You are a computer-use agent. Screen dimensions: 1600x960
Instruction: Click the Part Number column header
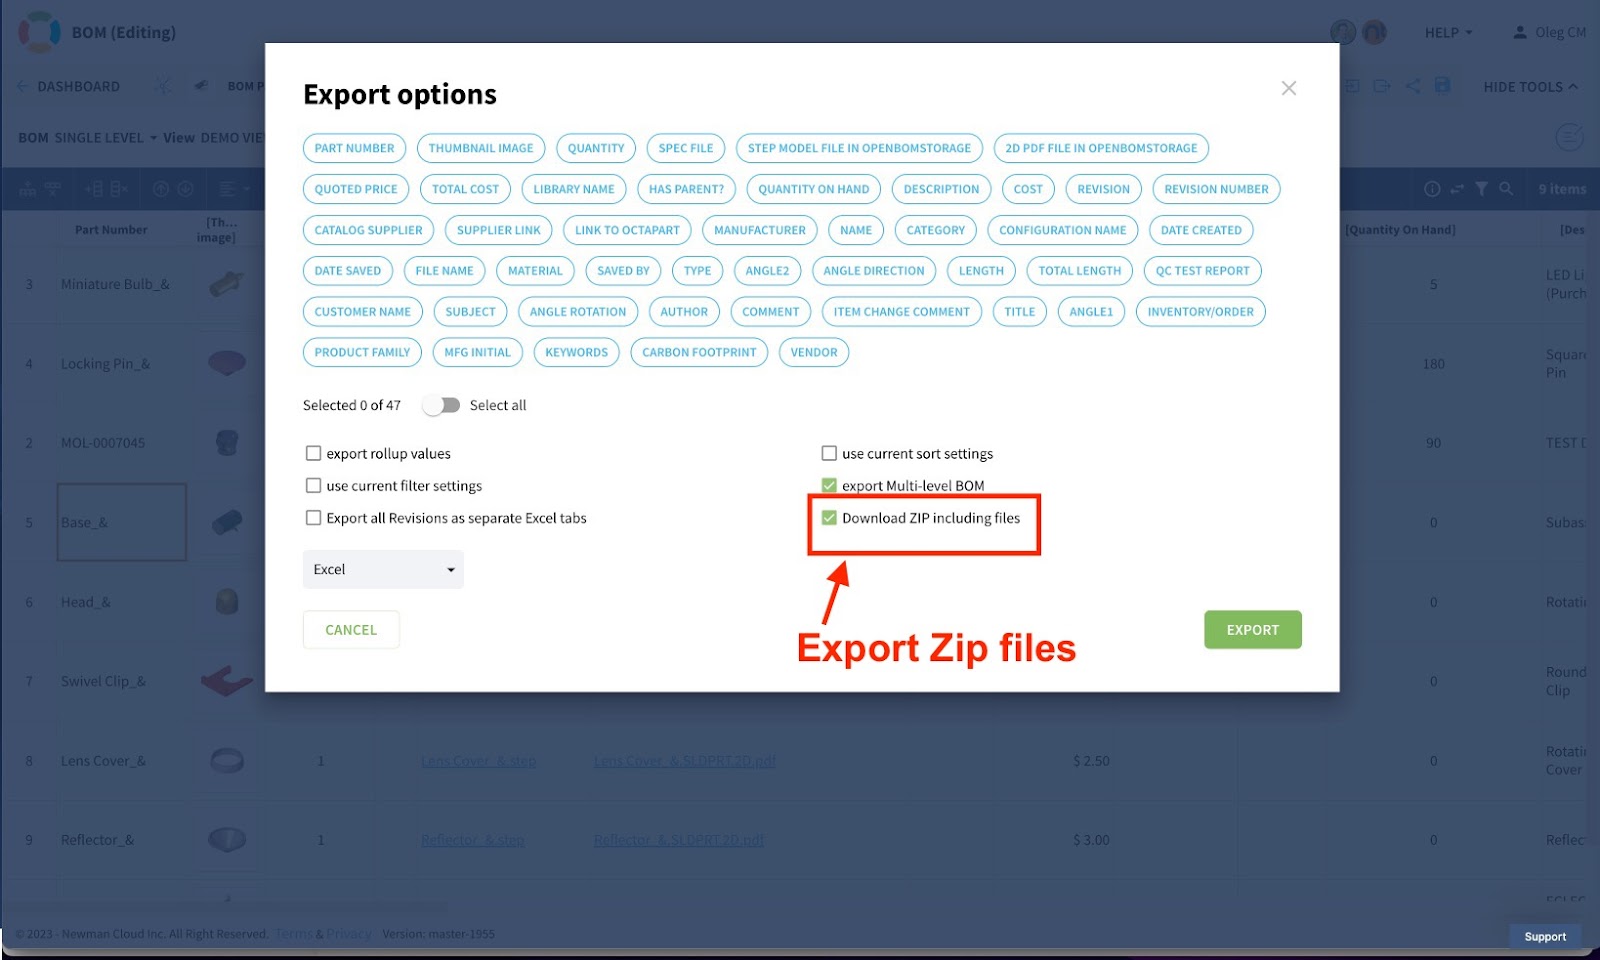(x=111, y=230)
